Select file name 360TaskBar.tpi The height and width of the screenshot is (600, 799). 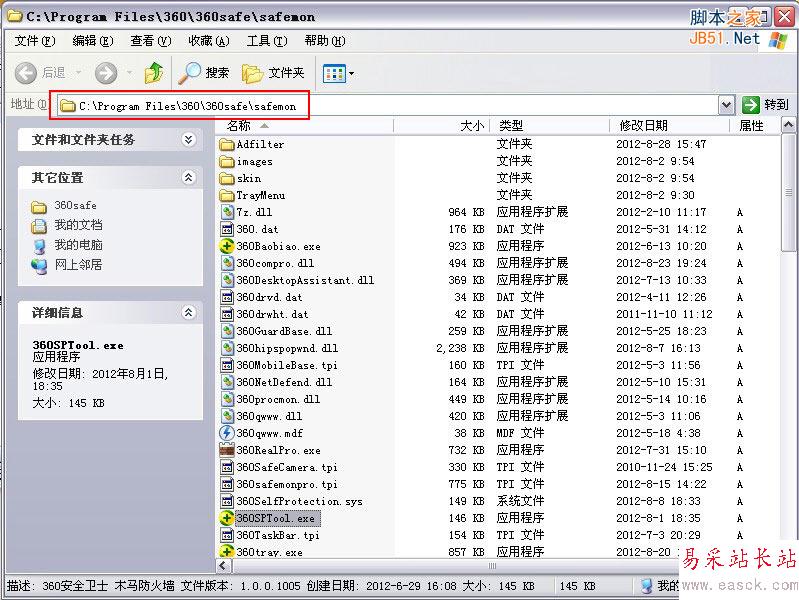click(278, 535)
